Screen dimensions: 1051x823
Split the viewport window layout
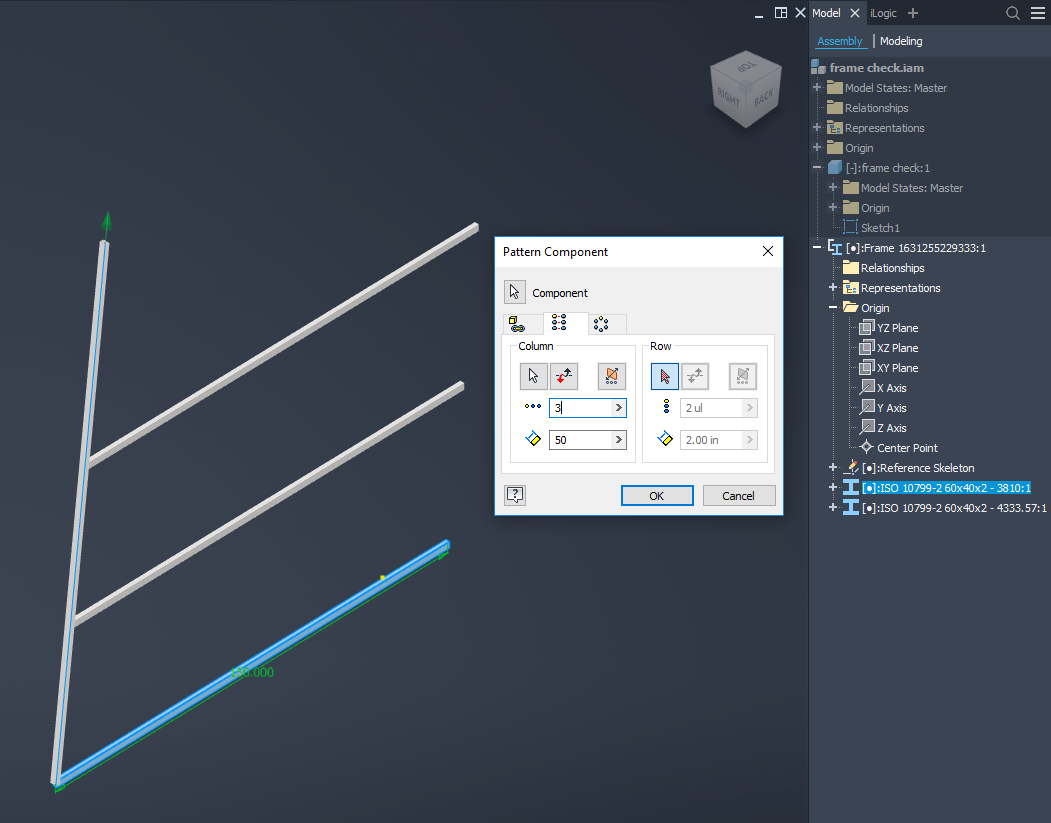click(780, 13)
